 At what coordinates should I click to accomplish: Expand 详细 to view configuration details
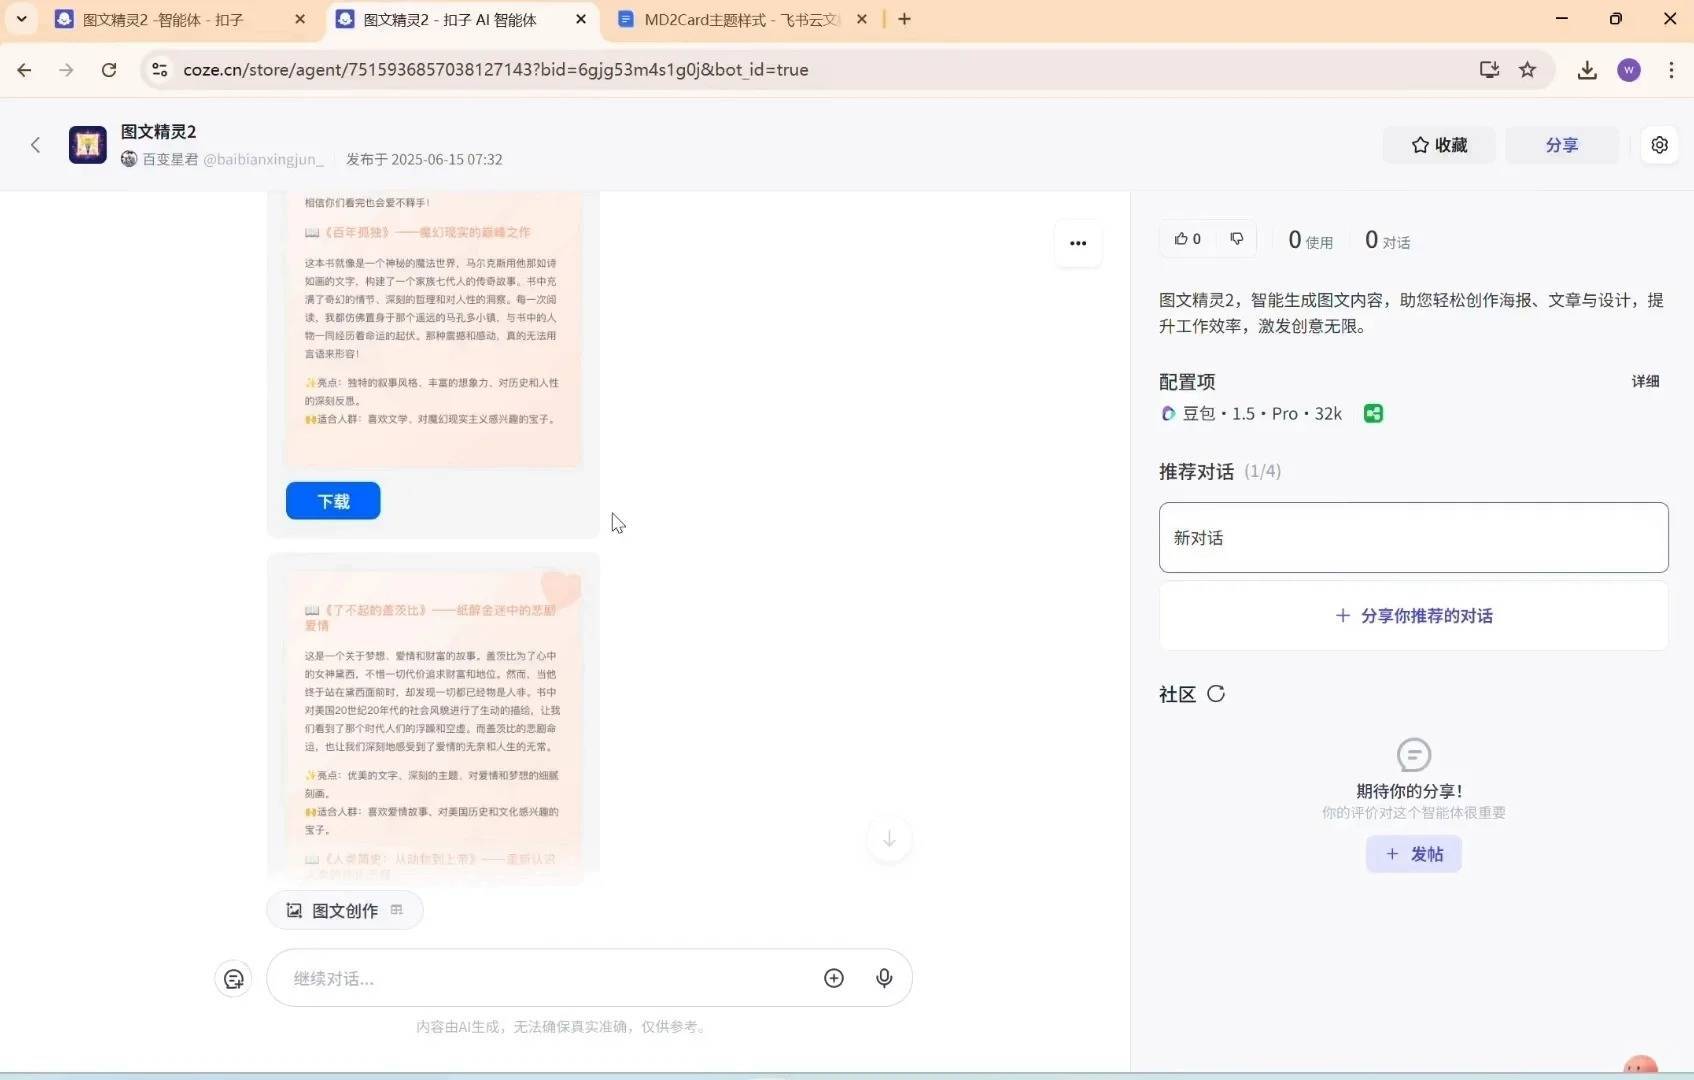tap(1645, 381)
